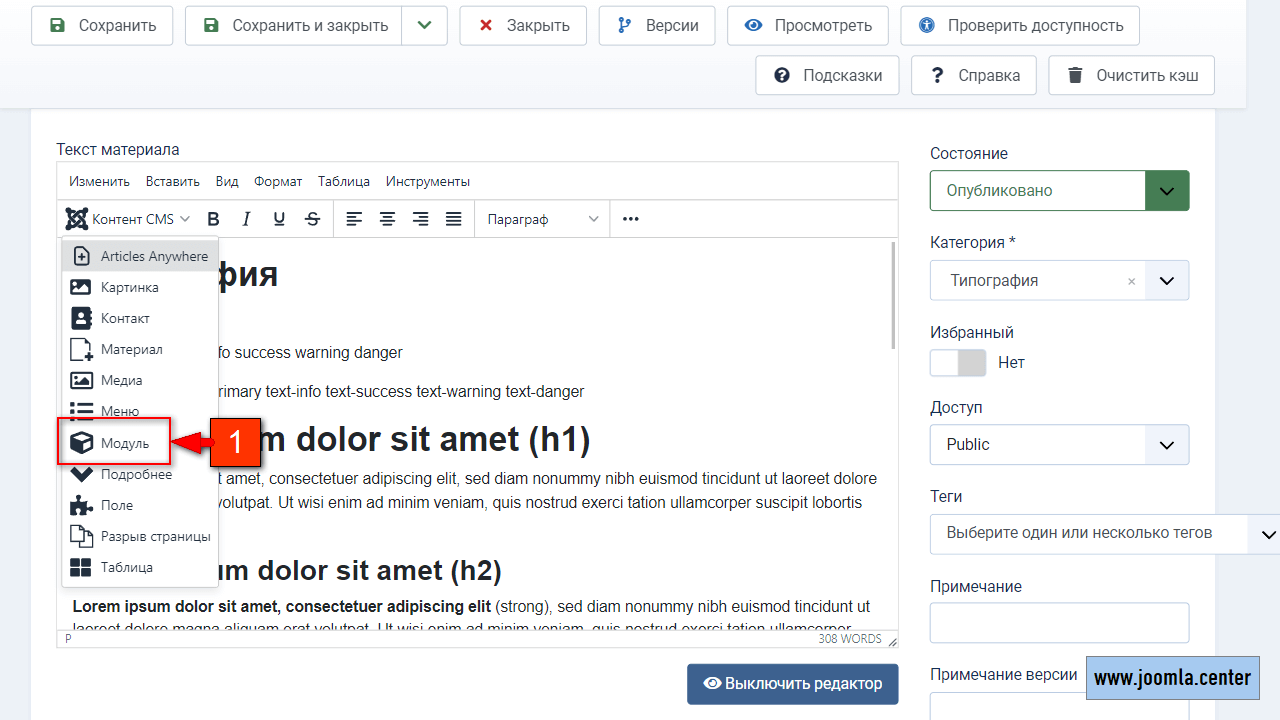The image size is (1280, 720).
Task: Click the Bold formatting icon
Action: tap(213, 219)
